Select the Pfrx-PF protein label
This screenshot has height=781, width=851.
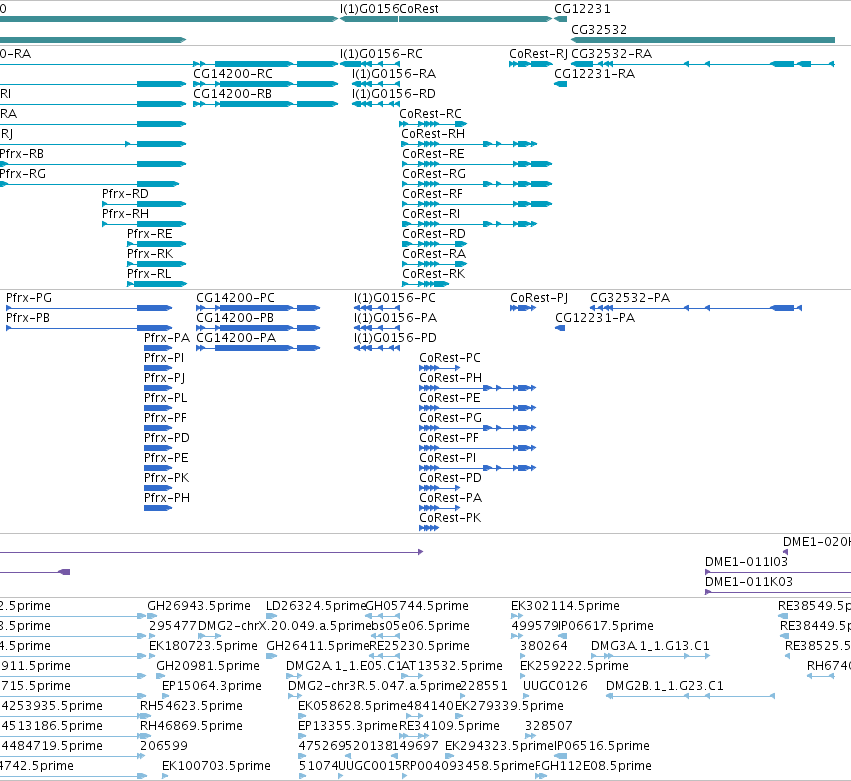(166, 418)
